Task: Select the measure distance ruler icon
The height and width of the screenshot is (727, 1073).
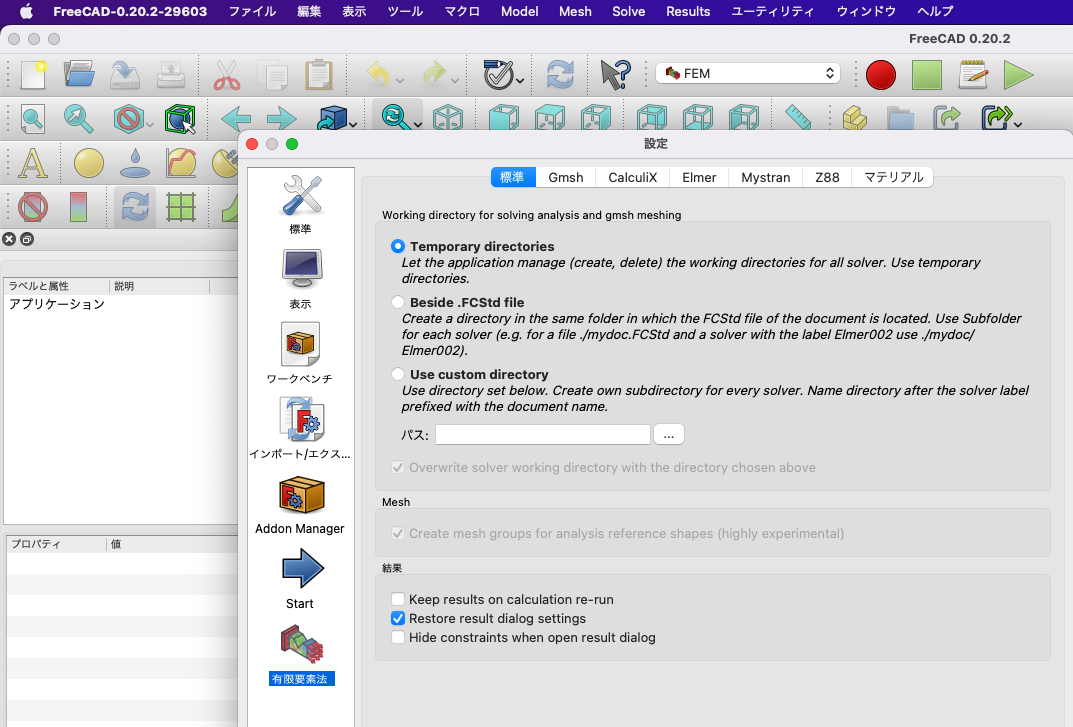Action: tap(797, 117)
